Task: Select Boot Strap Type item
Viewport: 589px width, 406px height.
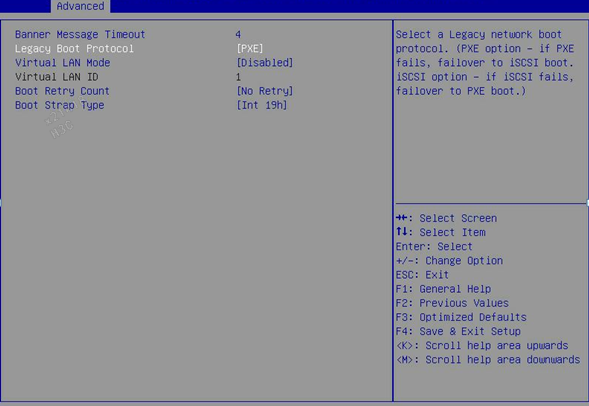Action: click(x=59, y=105)
